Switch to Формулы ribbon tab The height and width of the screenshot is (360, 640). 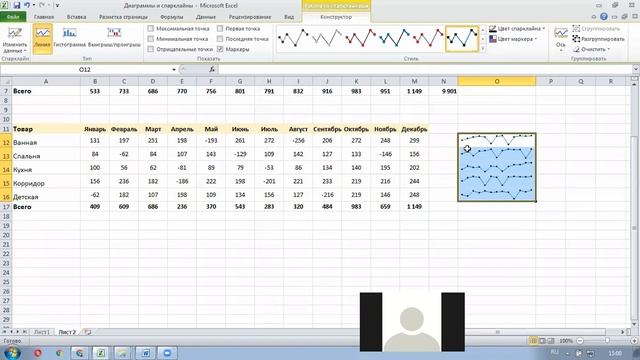(172, 17)
